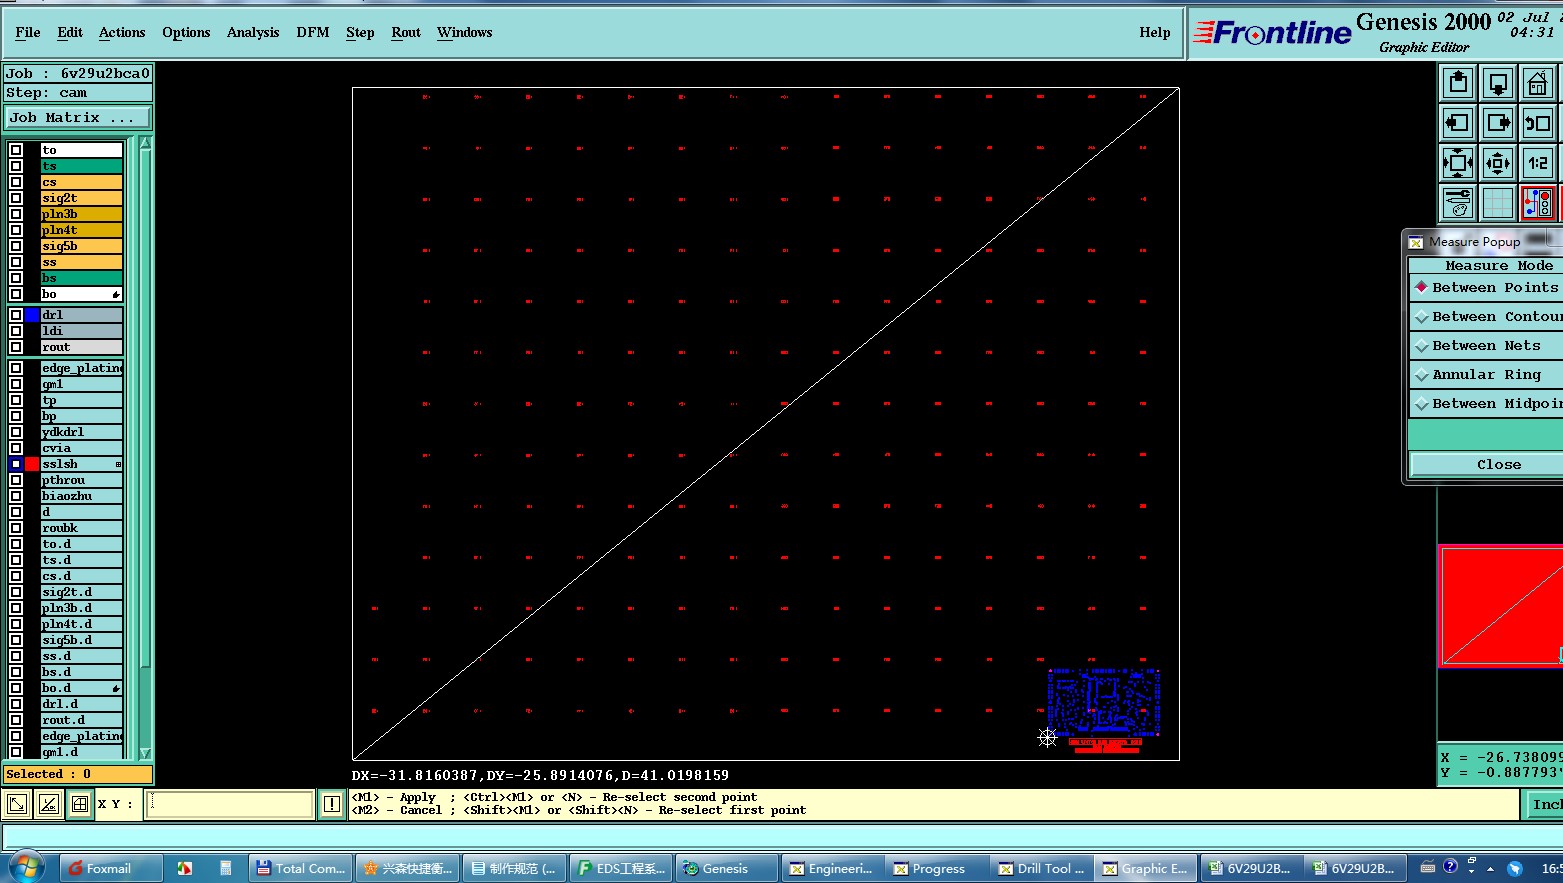Toggle the checked box for layer sslsh
Viewport: 1563px width, 883px height.
click(x=16, y=464)
